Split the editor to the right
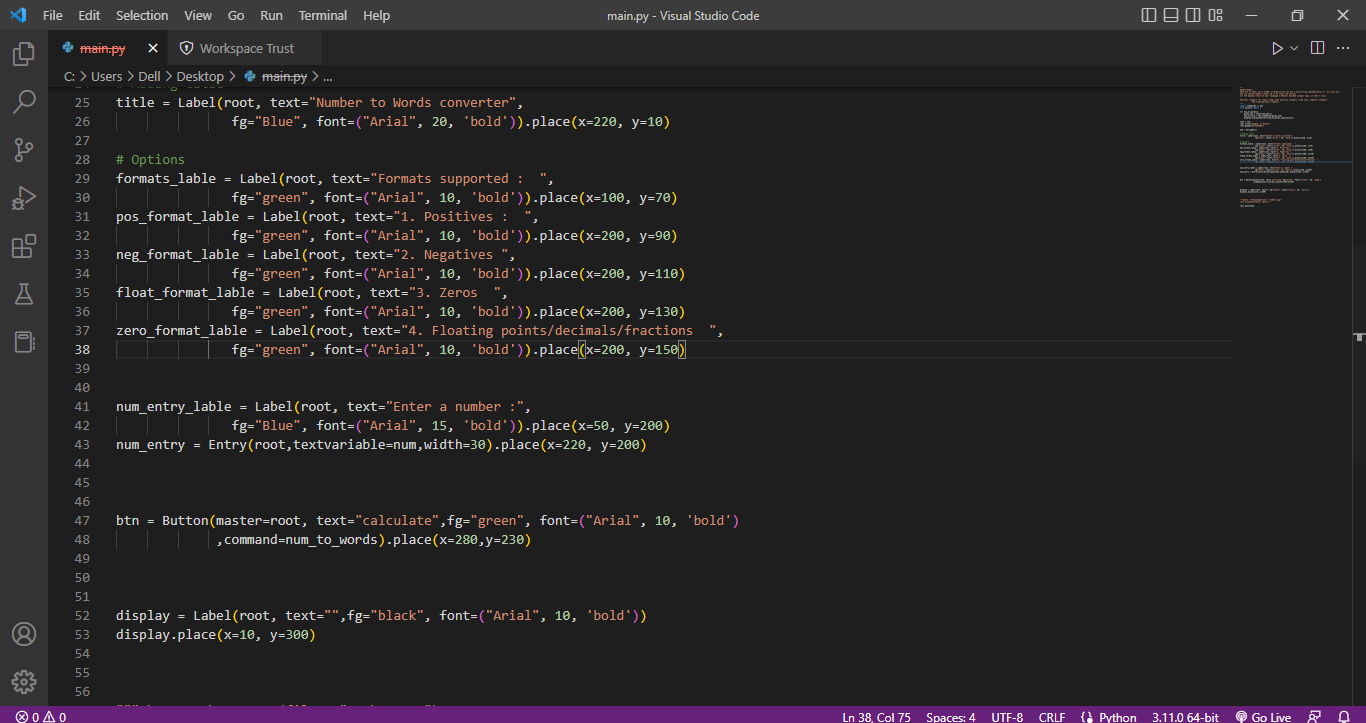 (1317, 48)
